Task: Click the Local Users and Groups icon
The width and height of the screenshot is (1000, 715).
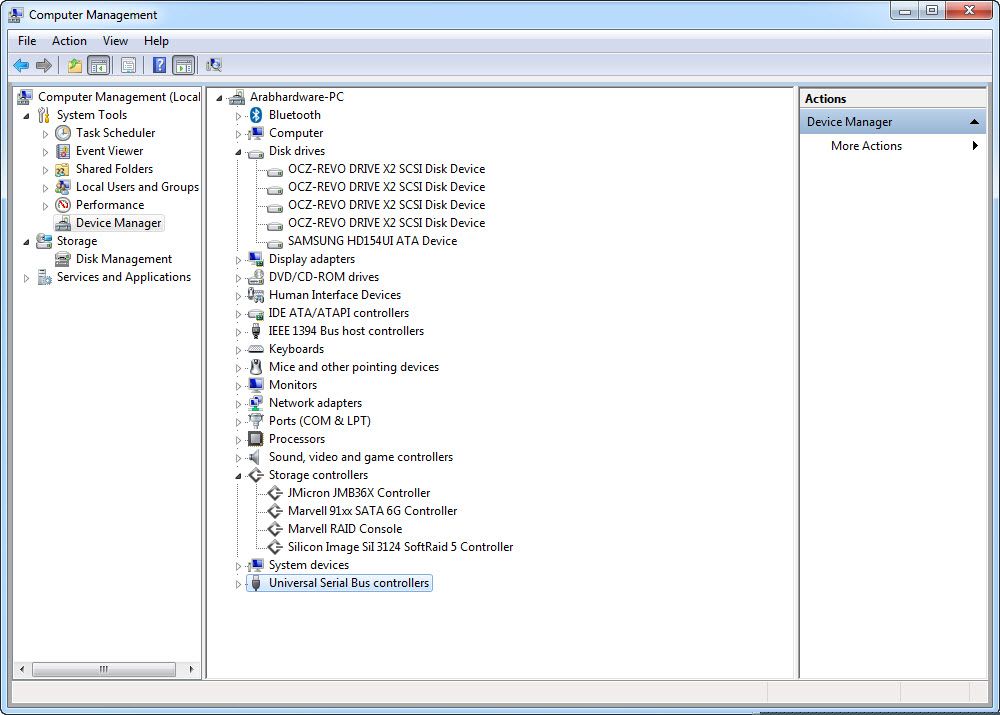Action: 62,187
